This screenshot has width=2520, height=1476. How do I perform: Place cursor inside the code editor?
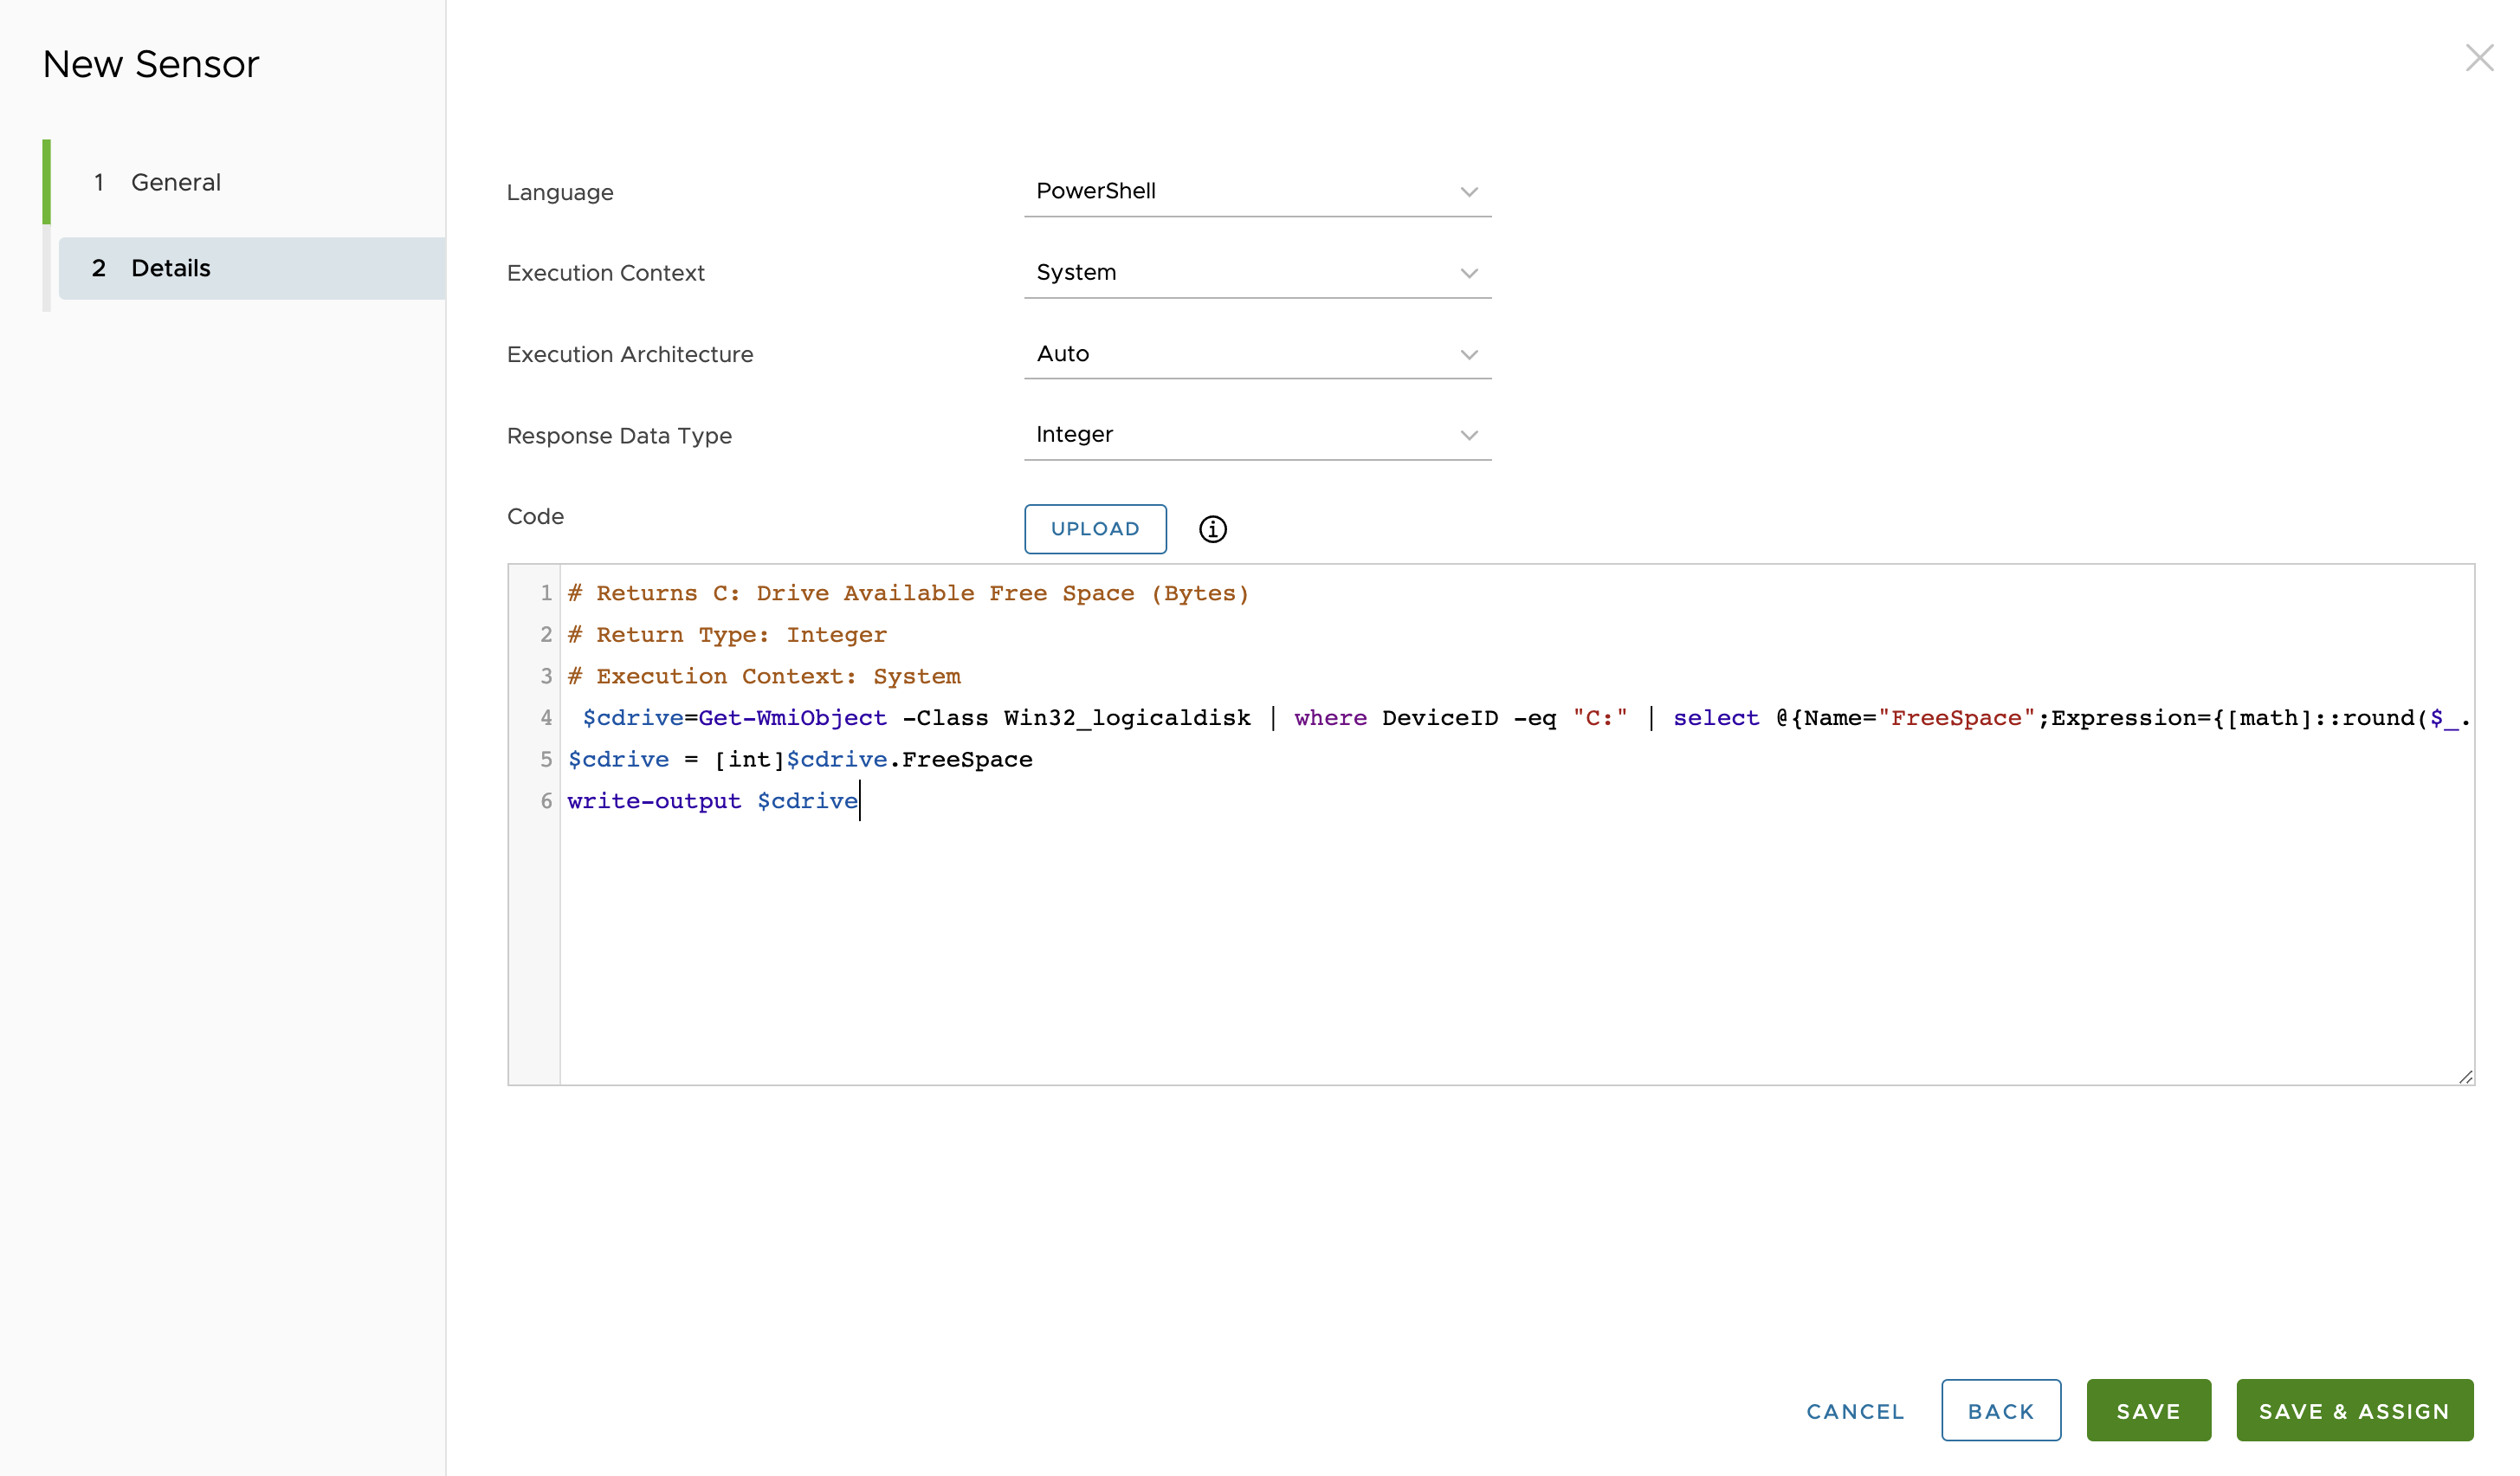pyautogui.click(x=1400, y=900)
